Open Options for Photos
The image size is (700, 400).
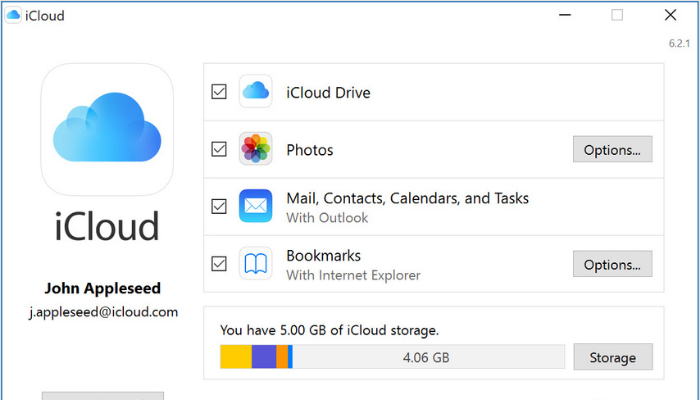pyautogui.click(x=612, y=149)
